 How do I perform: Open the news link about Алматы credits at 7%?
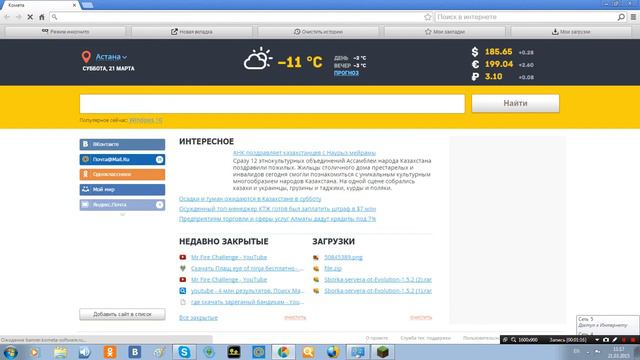coord(278,219)
